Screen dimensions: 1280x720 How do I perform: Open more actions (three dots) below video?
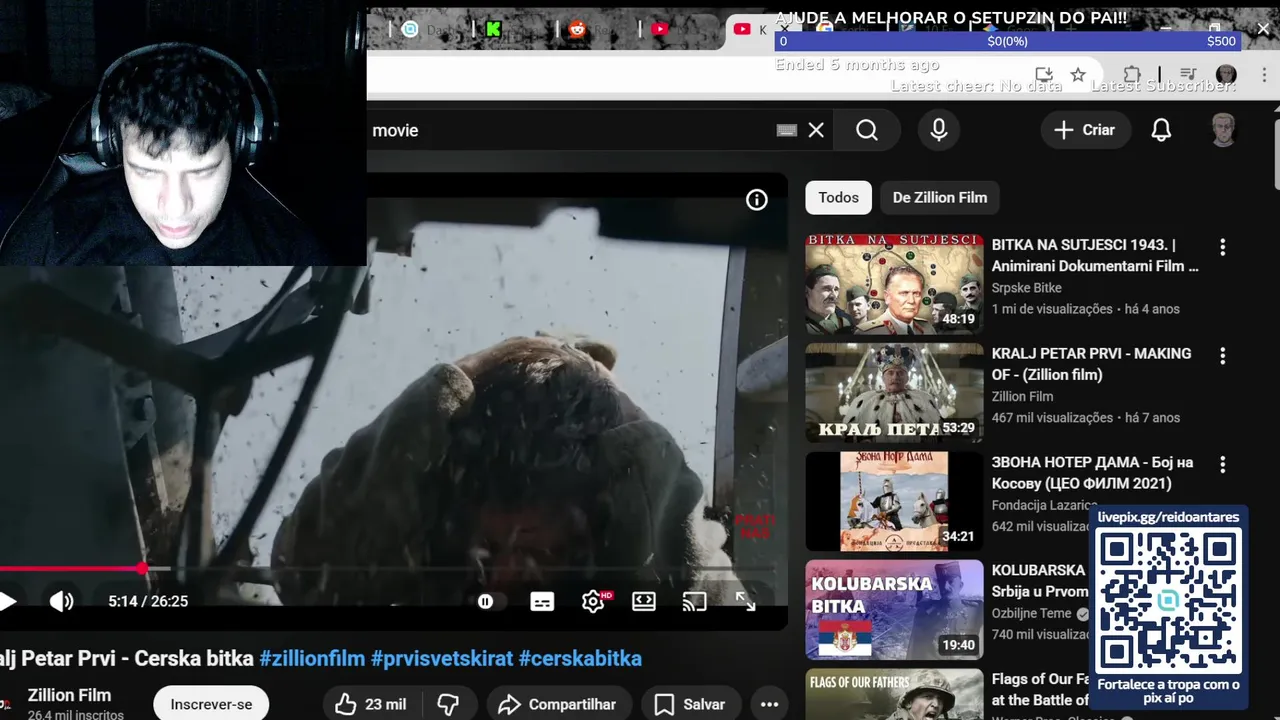point(769,704)
